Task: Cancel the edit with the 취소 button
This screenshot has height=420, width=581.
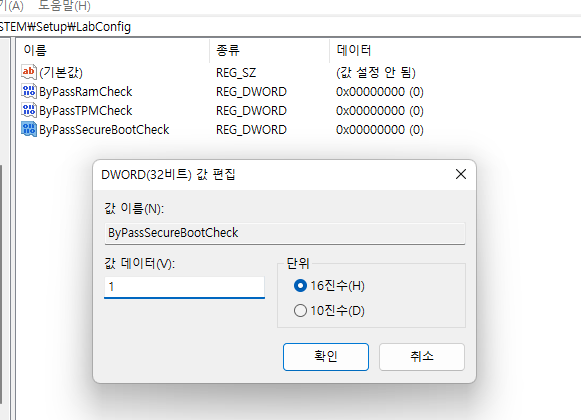Action: point(422,357)
